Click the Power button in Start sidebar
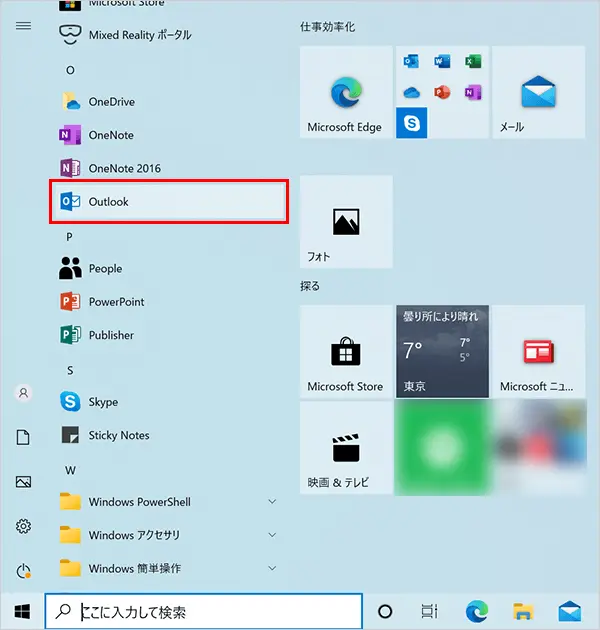Screen dimensions: 600x630 pyautogui.click(x=23, y=571)
